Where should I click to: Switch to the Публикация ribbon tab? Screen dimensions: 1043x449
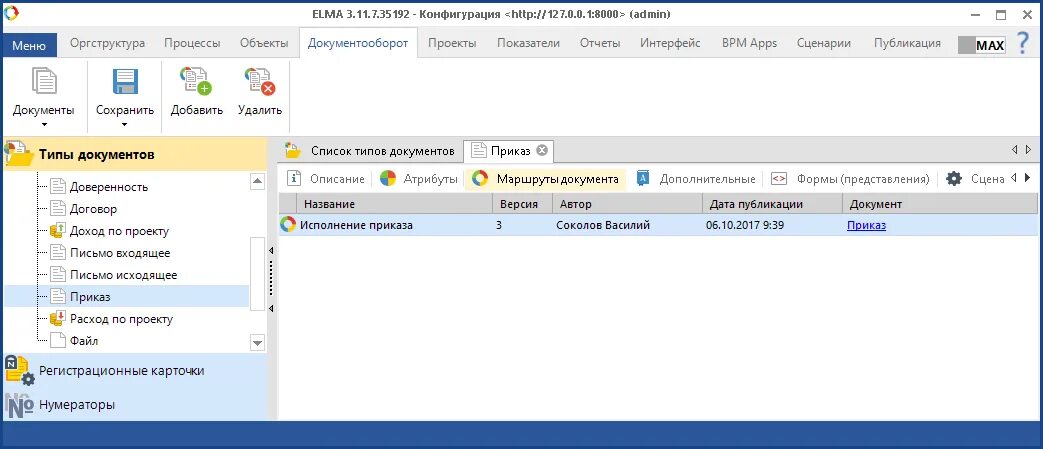click(907, 43)
